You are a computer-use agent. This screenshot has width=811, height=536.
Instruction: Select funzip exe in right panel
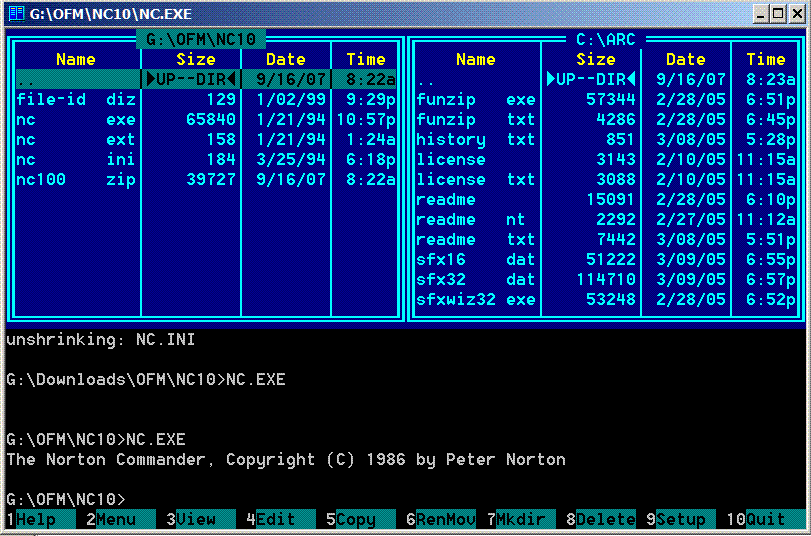476,100
